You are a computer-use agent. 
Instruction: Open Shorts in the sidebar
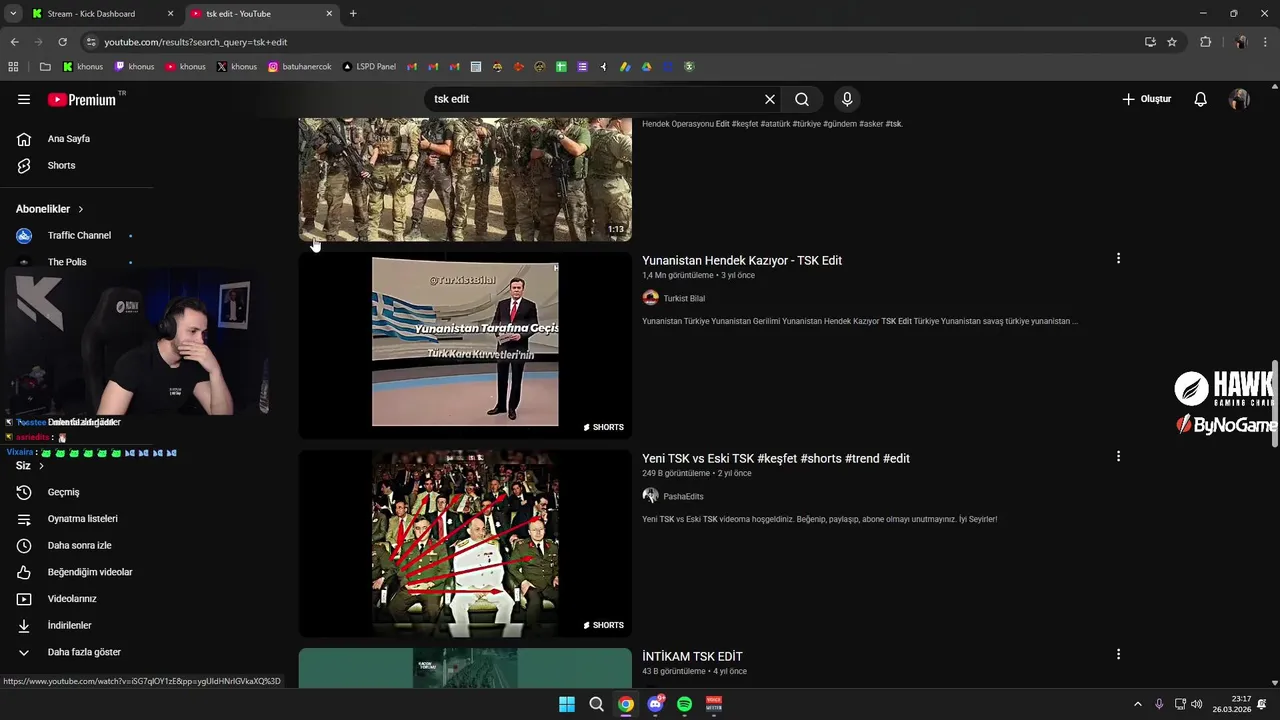pos(61,165)
